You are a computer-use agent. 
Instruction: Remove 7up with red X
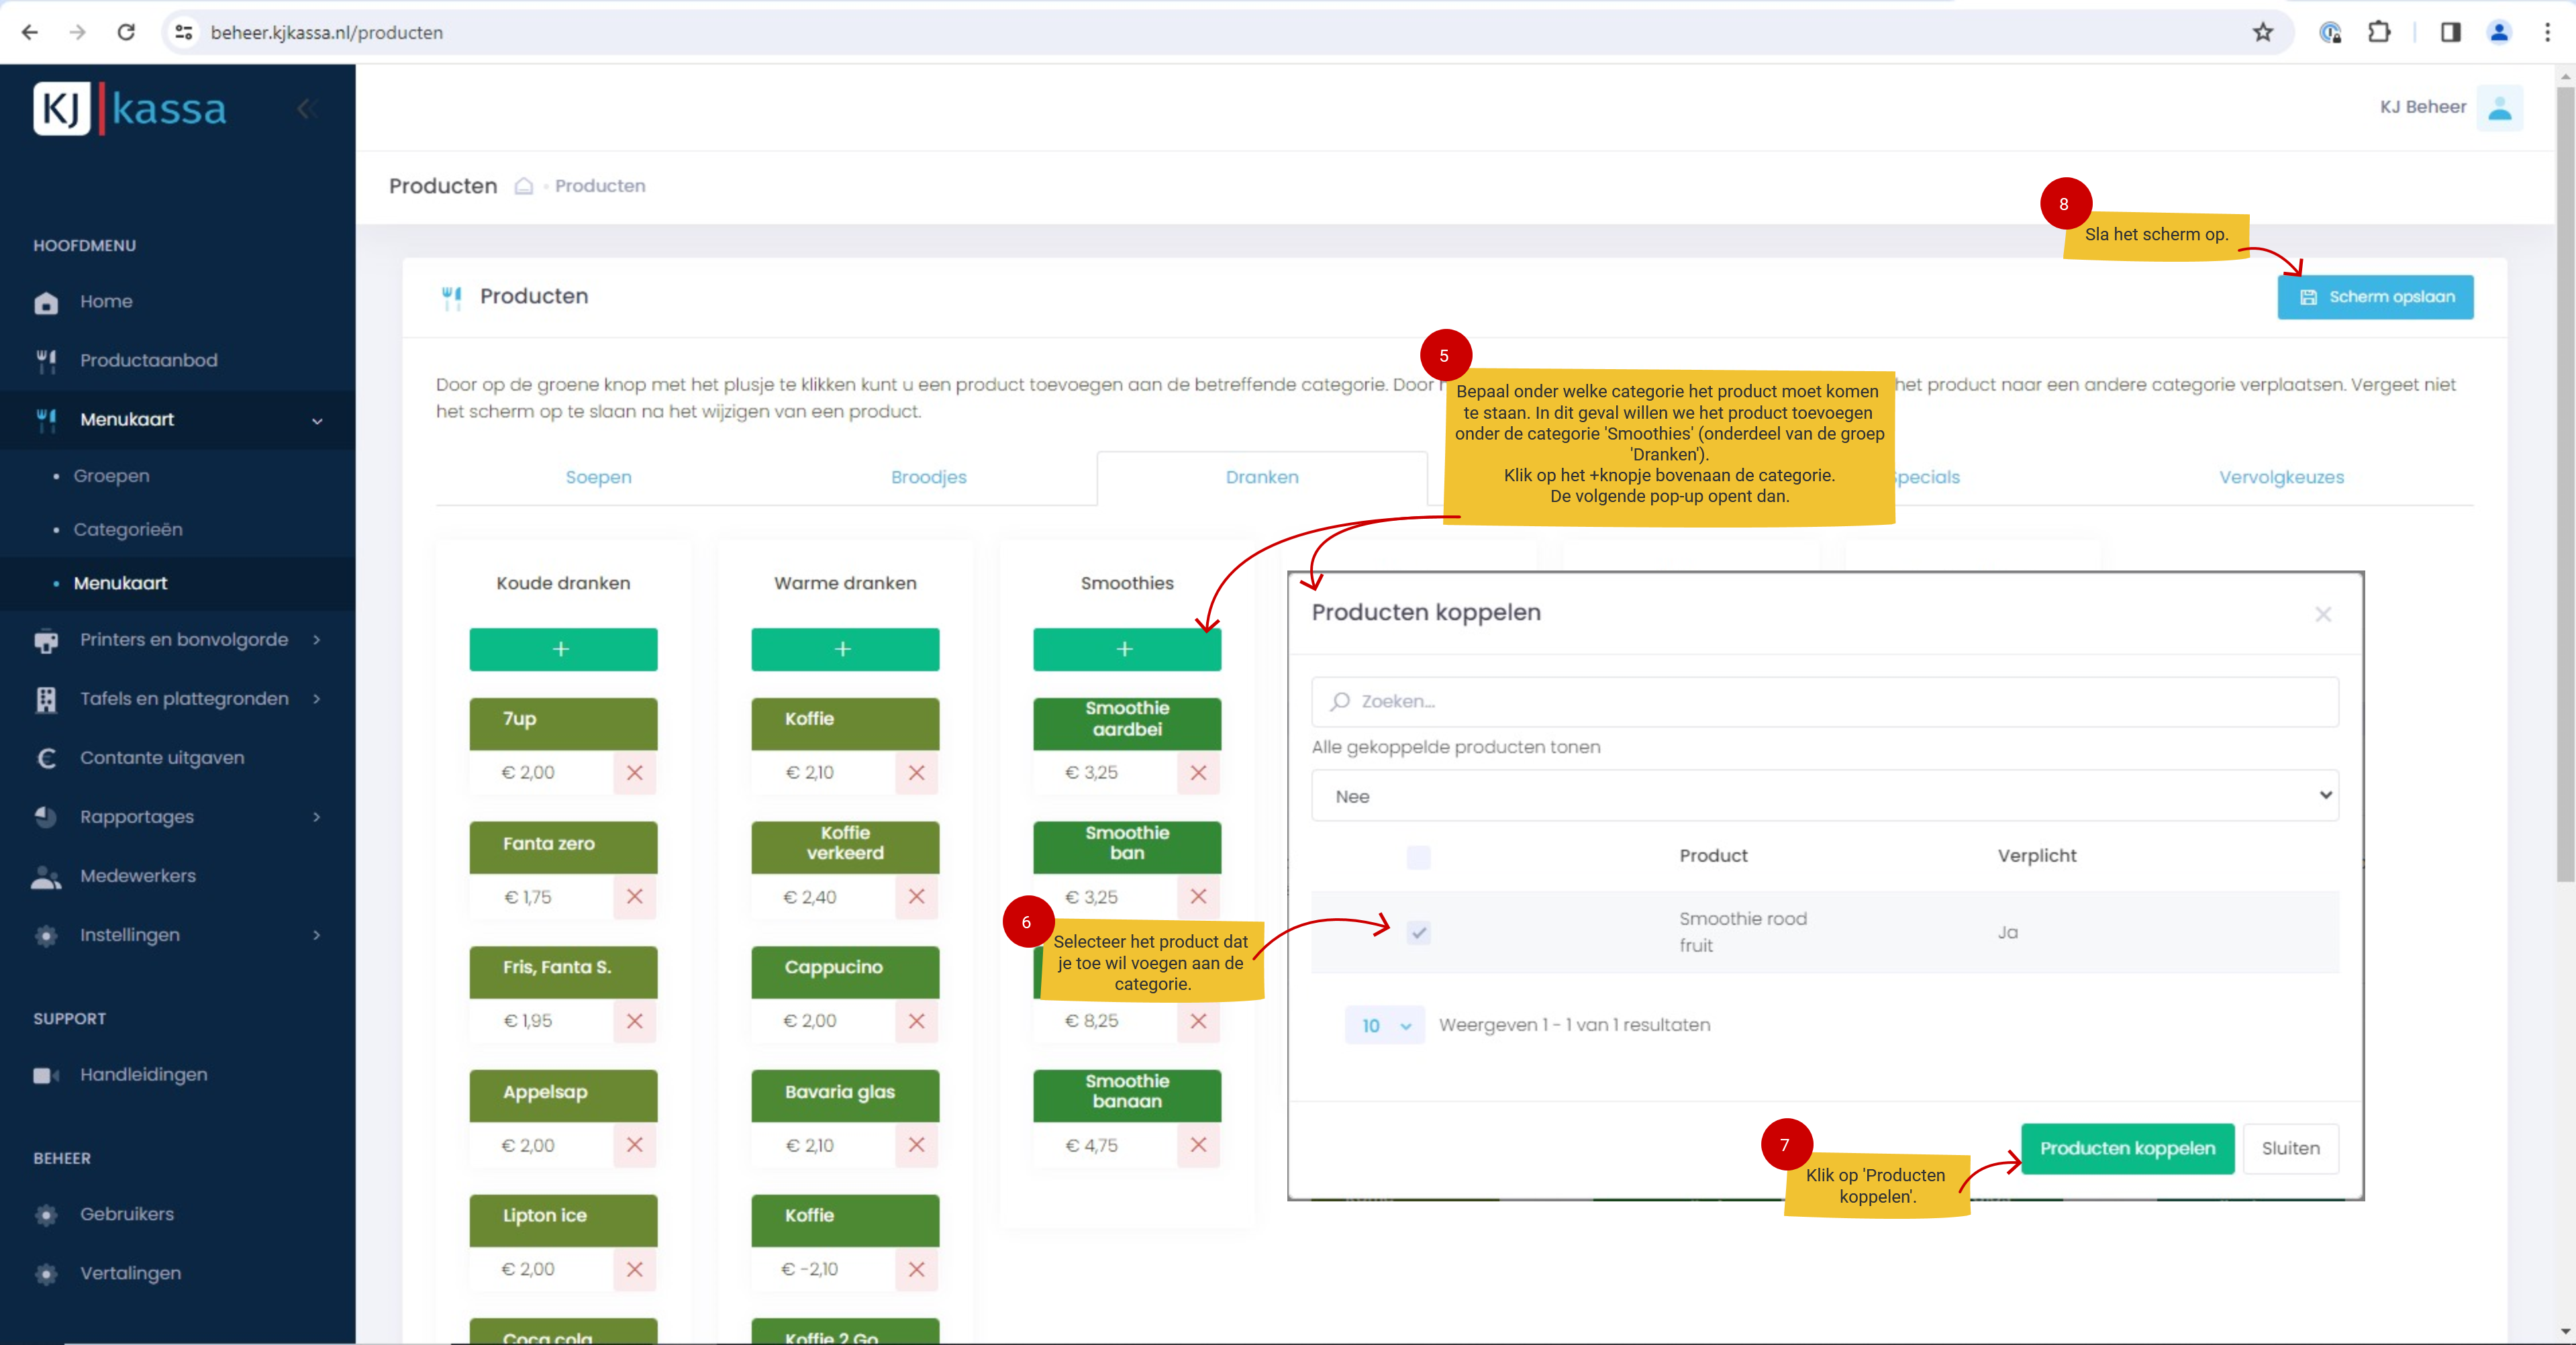(x=634, y=772)
